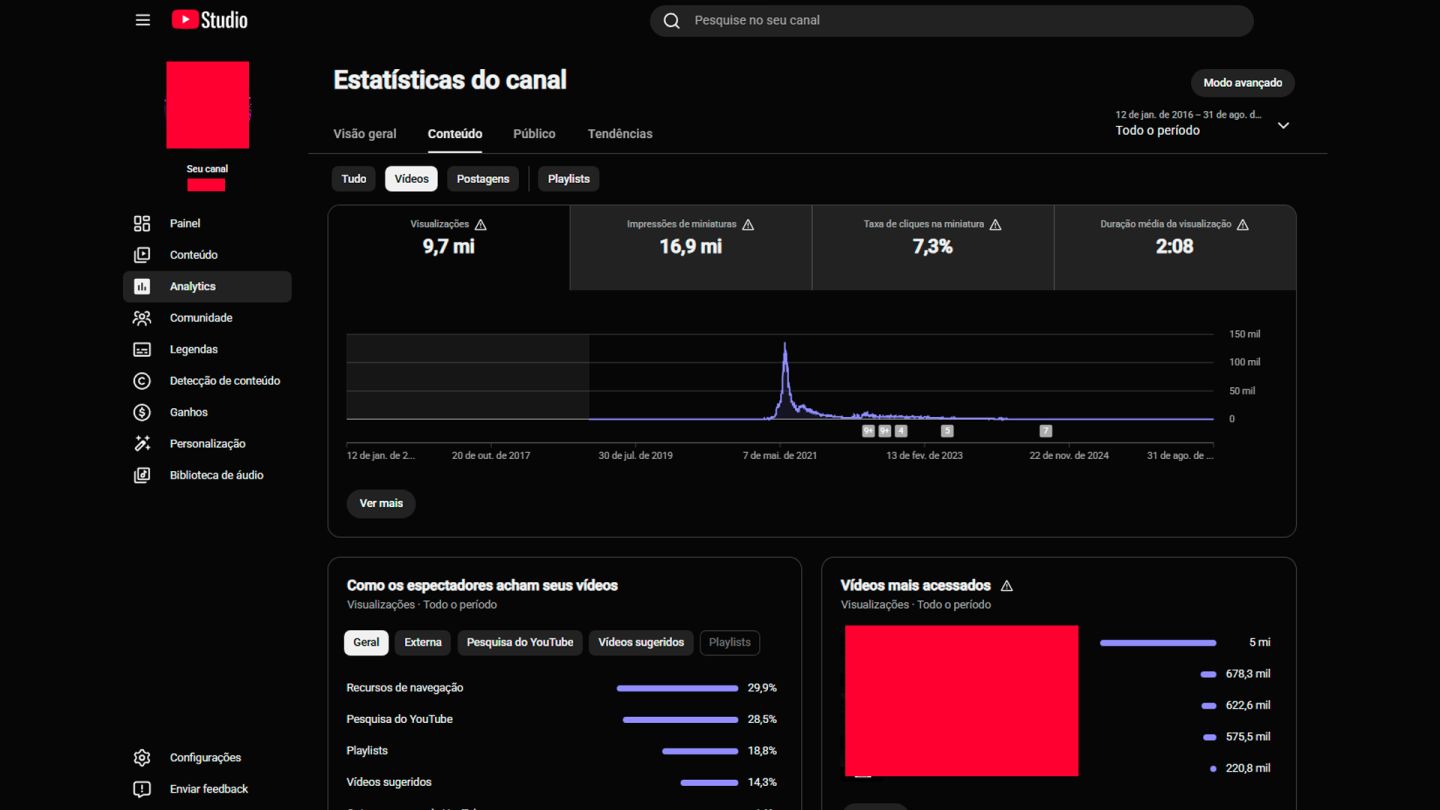Switch to Conteúdo analytics tab

click(x=455, y=134)
